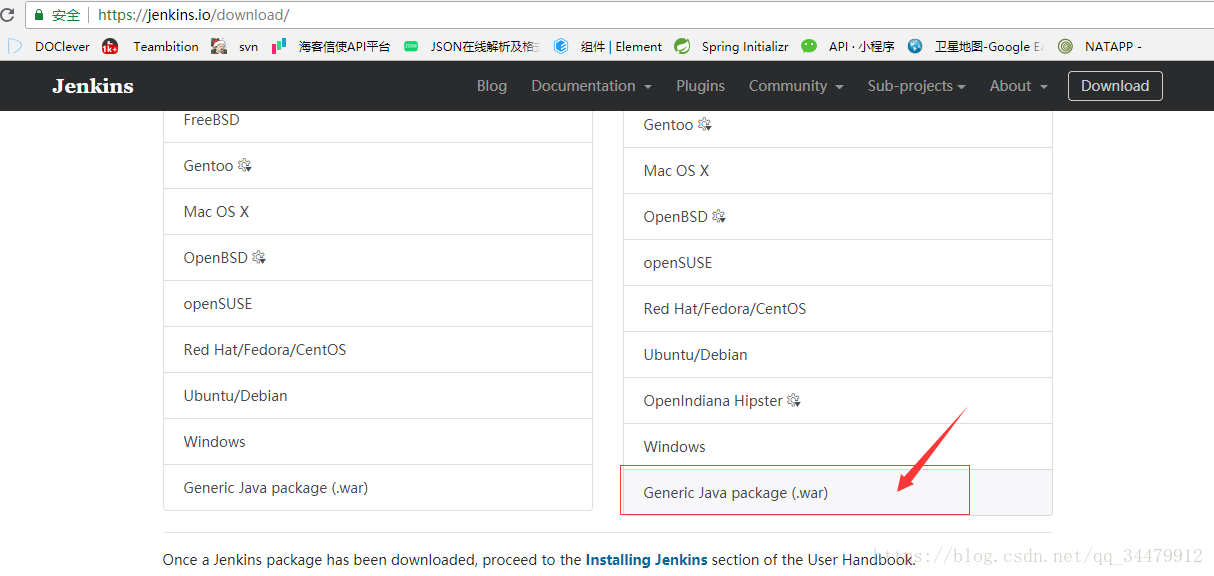The image size is (1214, 576).
Task: Click the gear icon beside right Gentoo
Action: coord(705,125)
